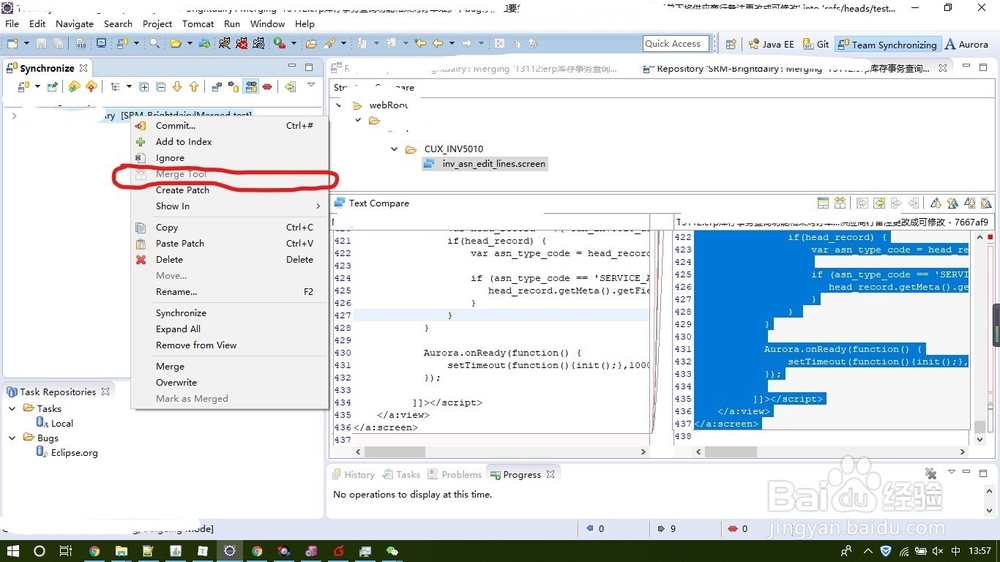
Task: Click the Quick Access input field
Action: pyautogui.click(x=675, y=43)
